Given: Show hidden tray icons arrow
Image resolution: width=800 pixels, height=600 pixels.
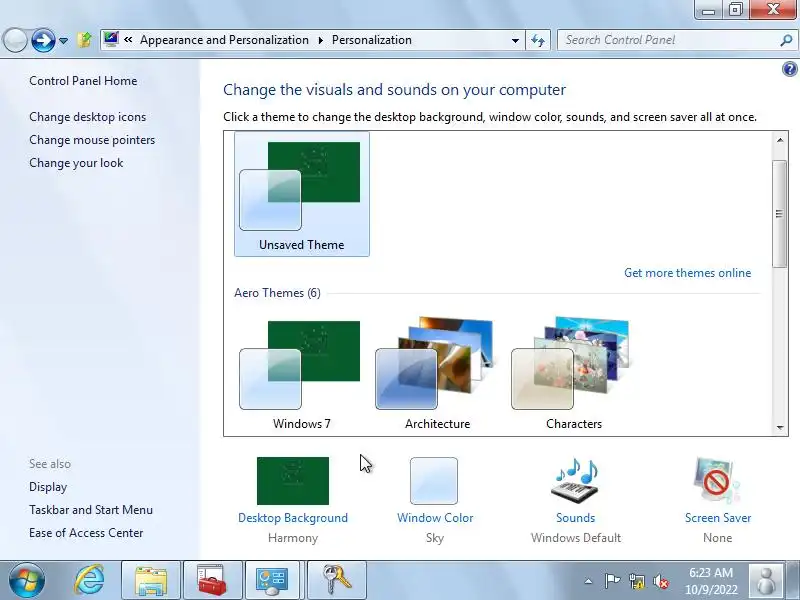Looking at the screenshot, I should pyautogui.click(x=588, y=581).
